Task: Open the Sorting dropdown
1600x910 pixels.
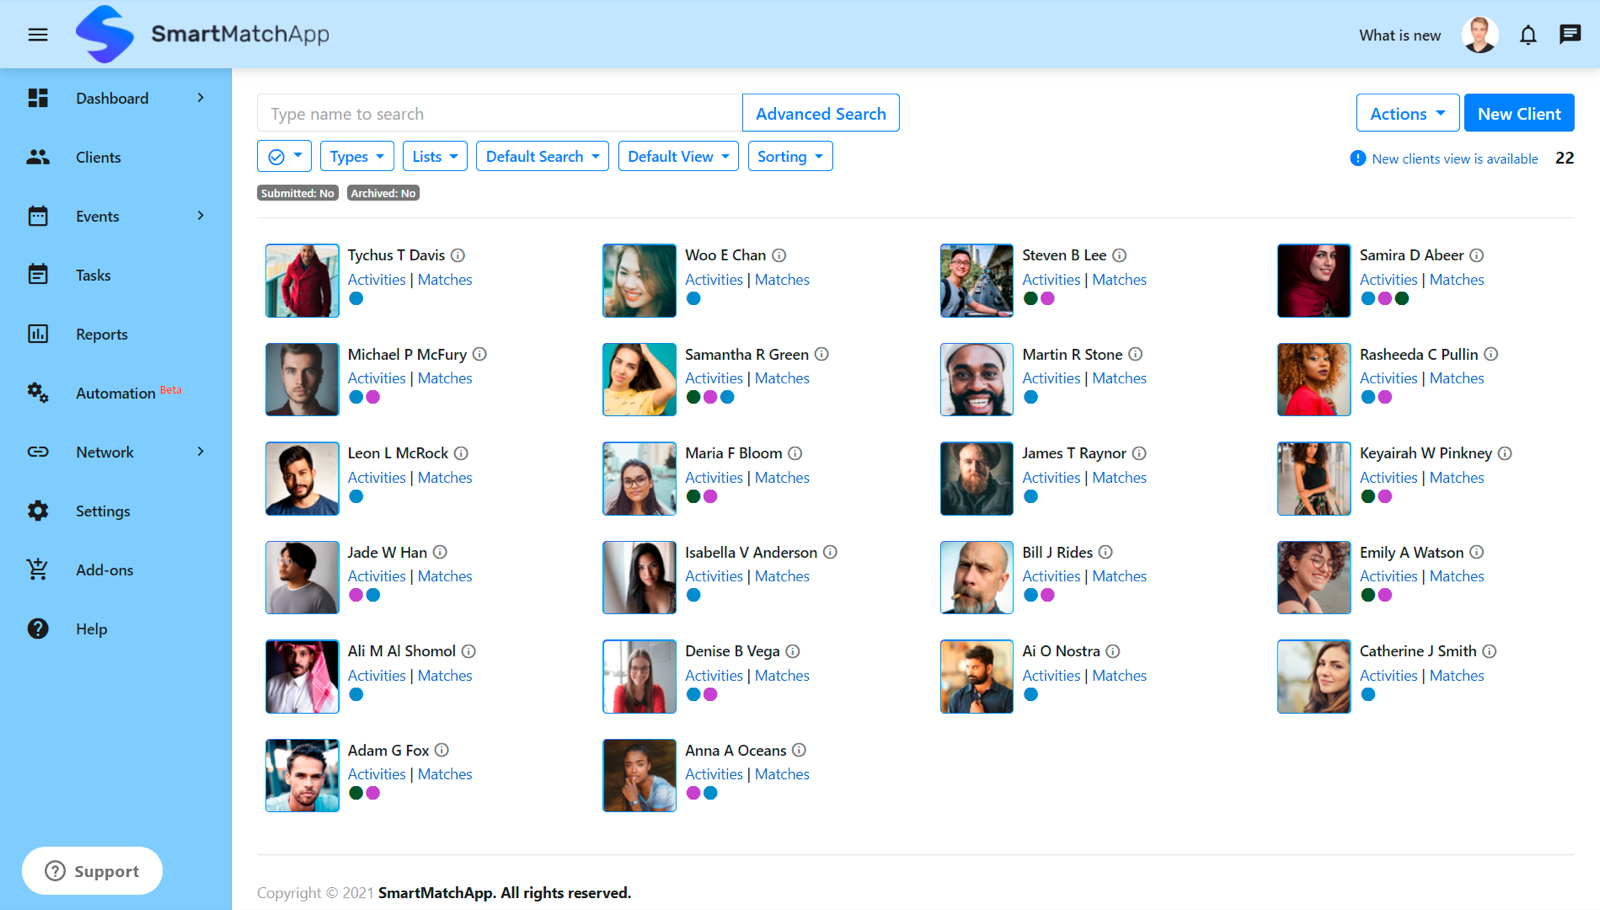Action: (x=790, y=156)
